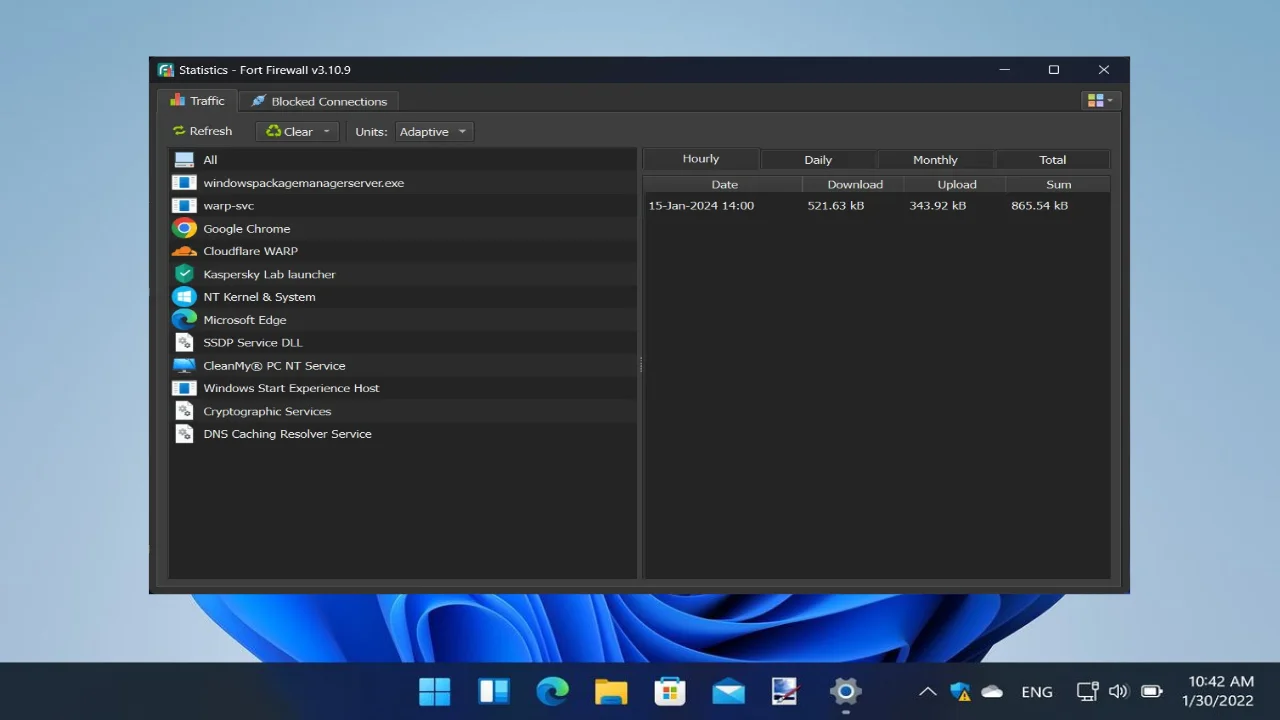Select the Microsoft Edge row text
1280x720 pixels.
[245, 320]
